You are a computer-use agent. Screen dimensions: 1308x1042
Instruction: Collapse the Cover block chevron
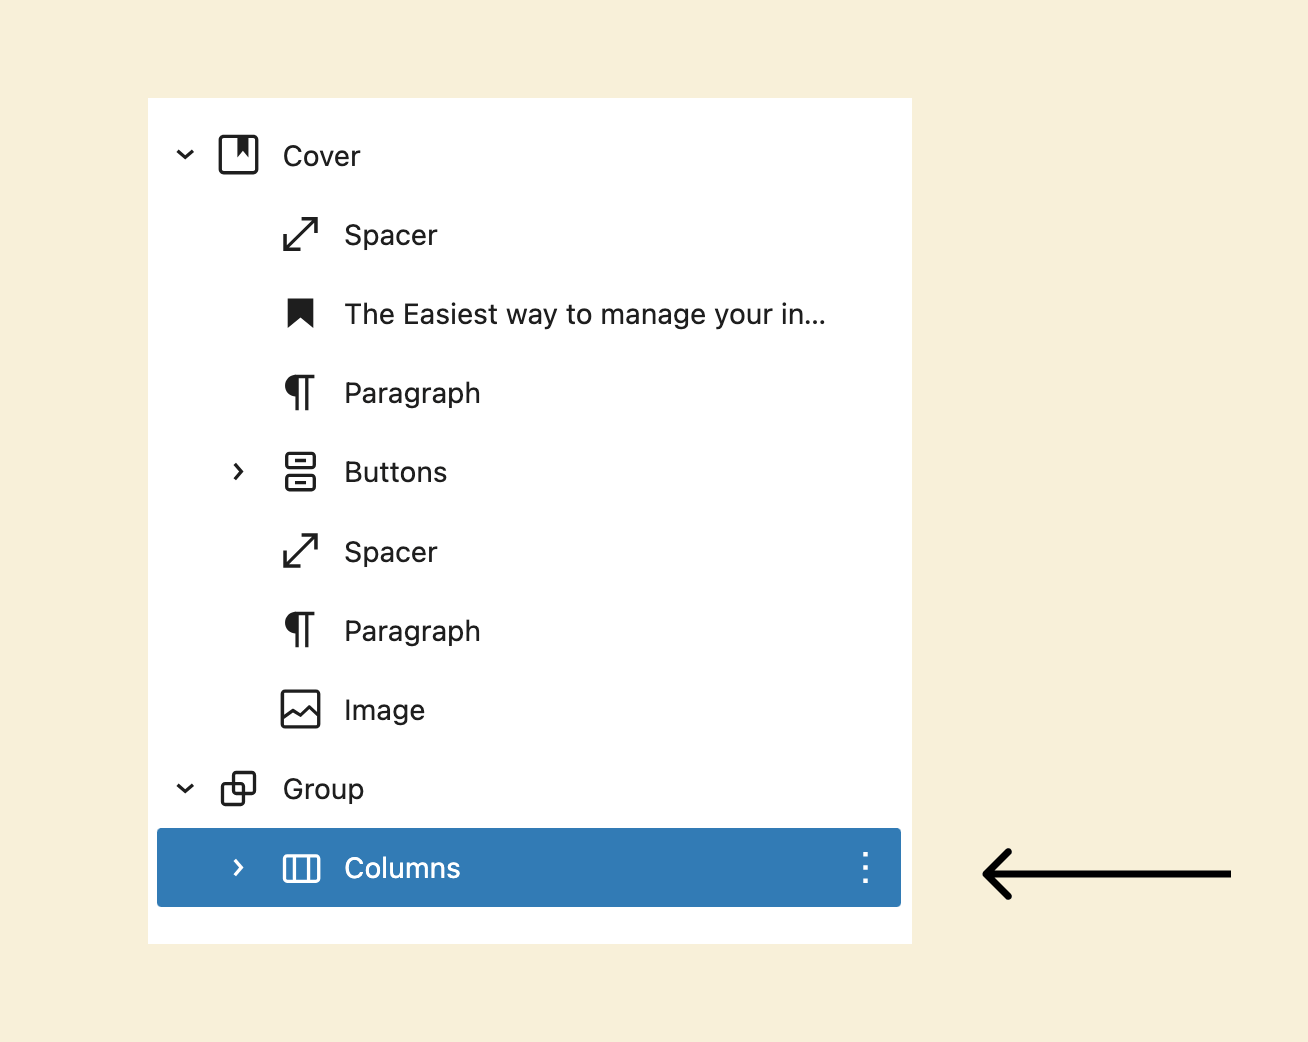click(x=185, y=155)
